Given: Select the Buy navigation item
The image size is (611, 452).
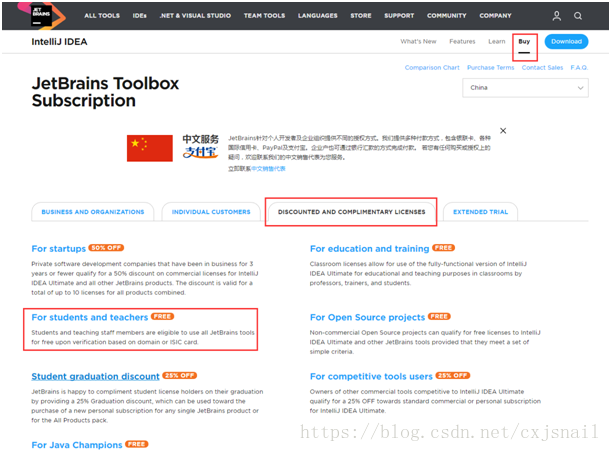Looking at the screenshot, I should tap(524, 41).
